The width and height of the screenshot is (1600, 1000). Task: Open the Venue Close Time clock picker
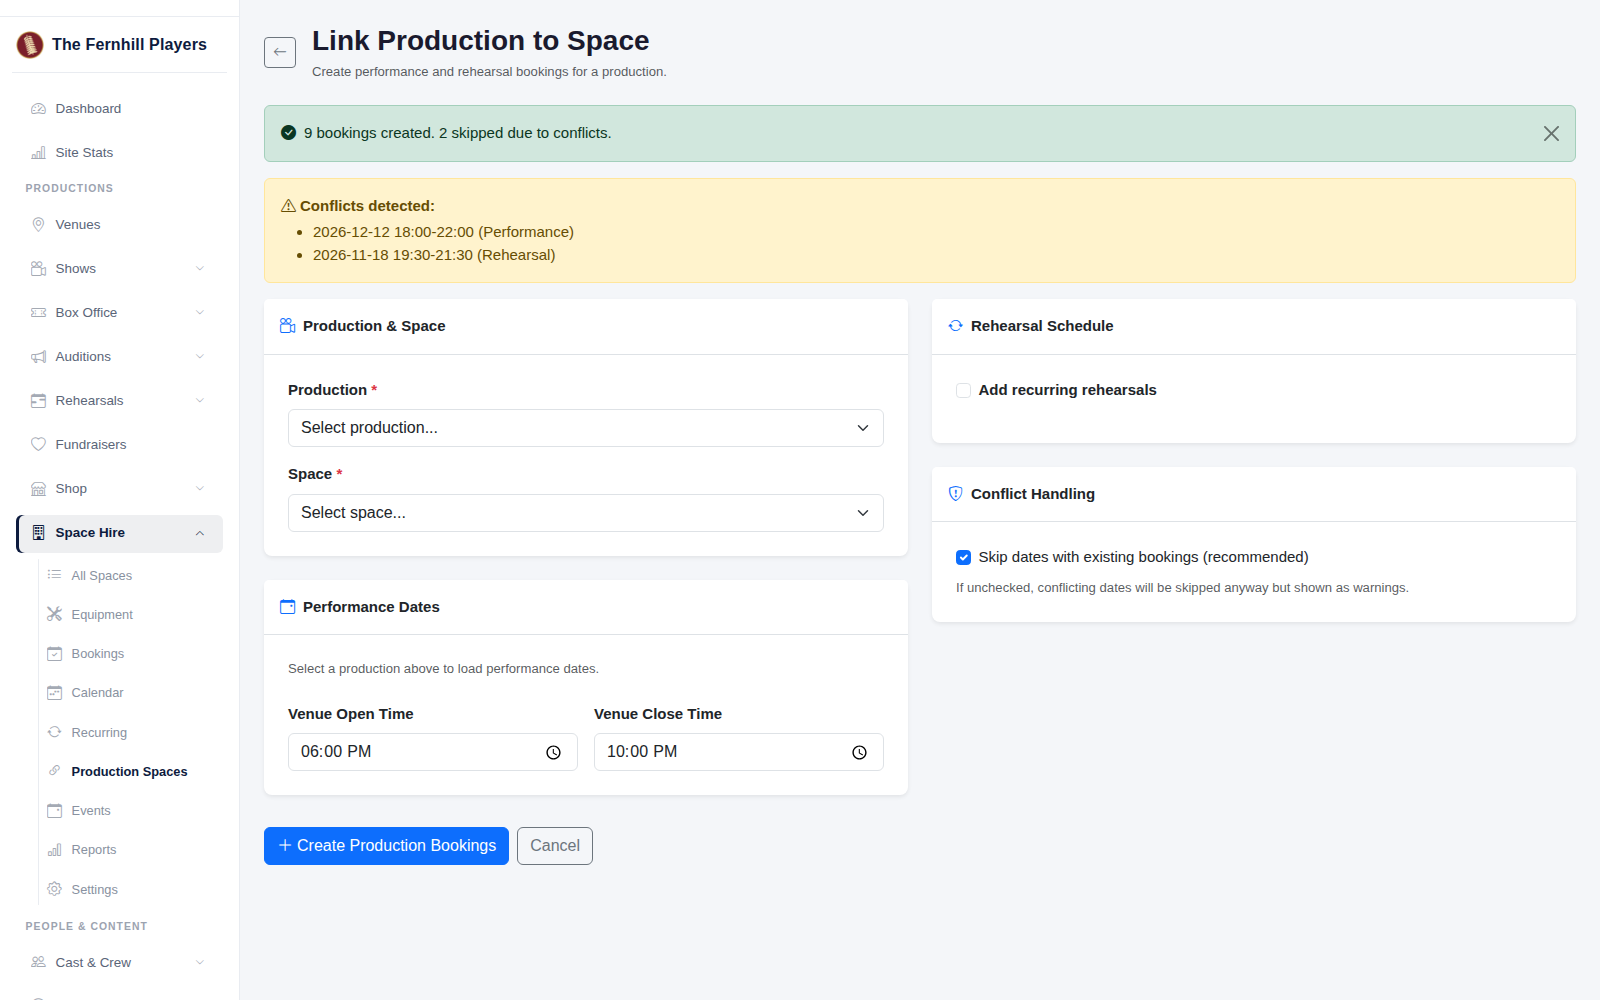pyautogui.click(x=859, y=753)
